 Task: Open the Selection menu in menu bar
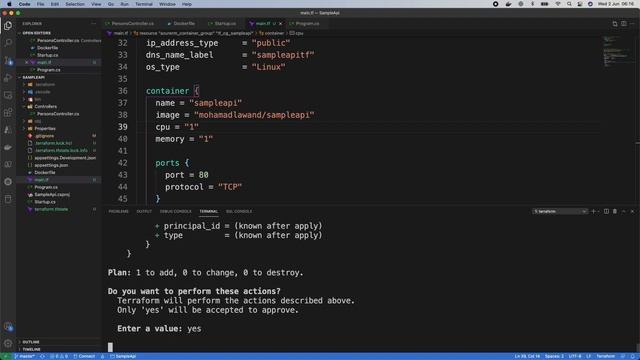[75, 4]
